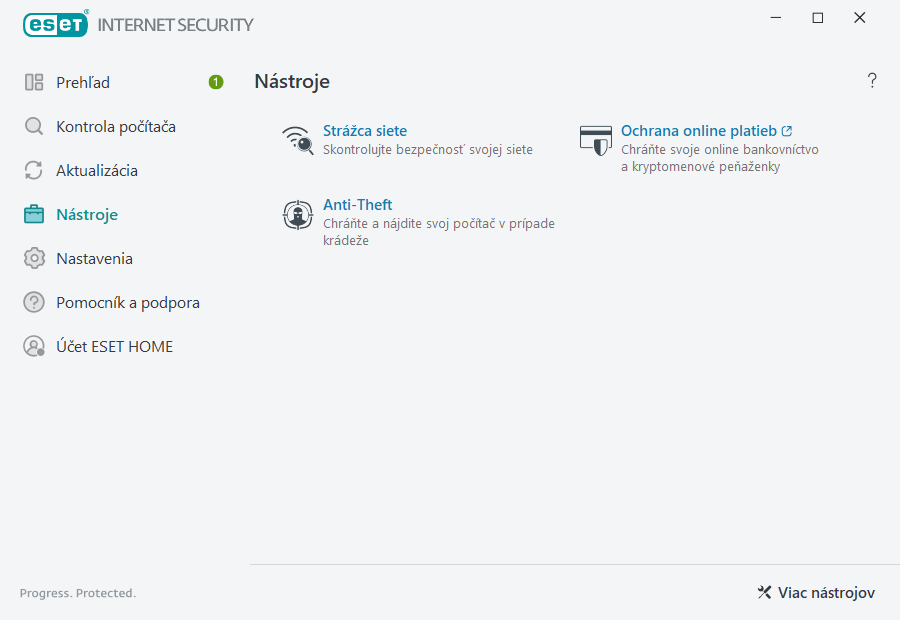Launch Ochrana online platieb
Image resolution: width=900 pixels, height=620 pixels.
click(699, 130)
